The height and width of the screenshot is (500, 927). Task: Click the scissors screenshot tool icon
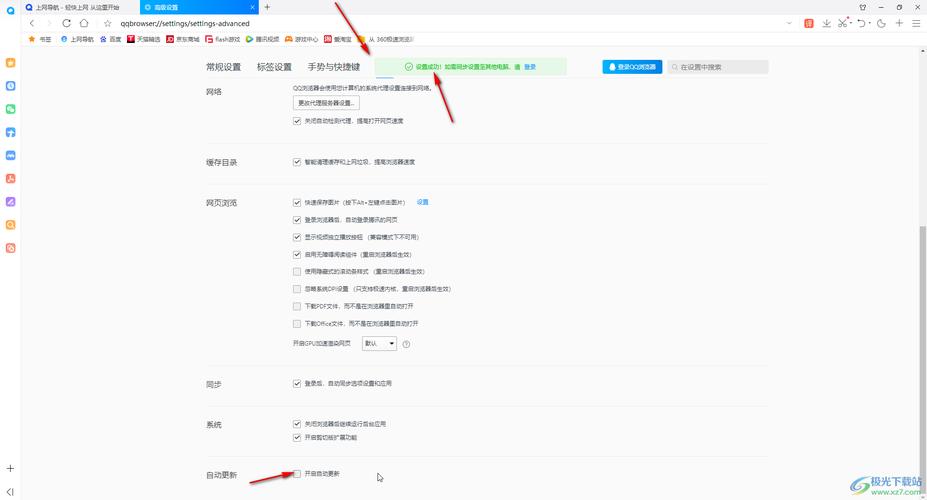[843, 23]
